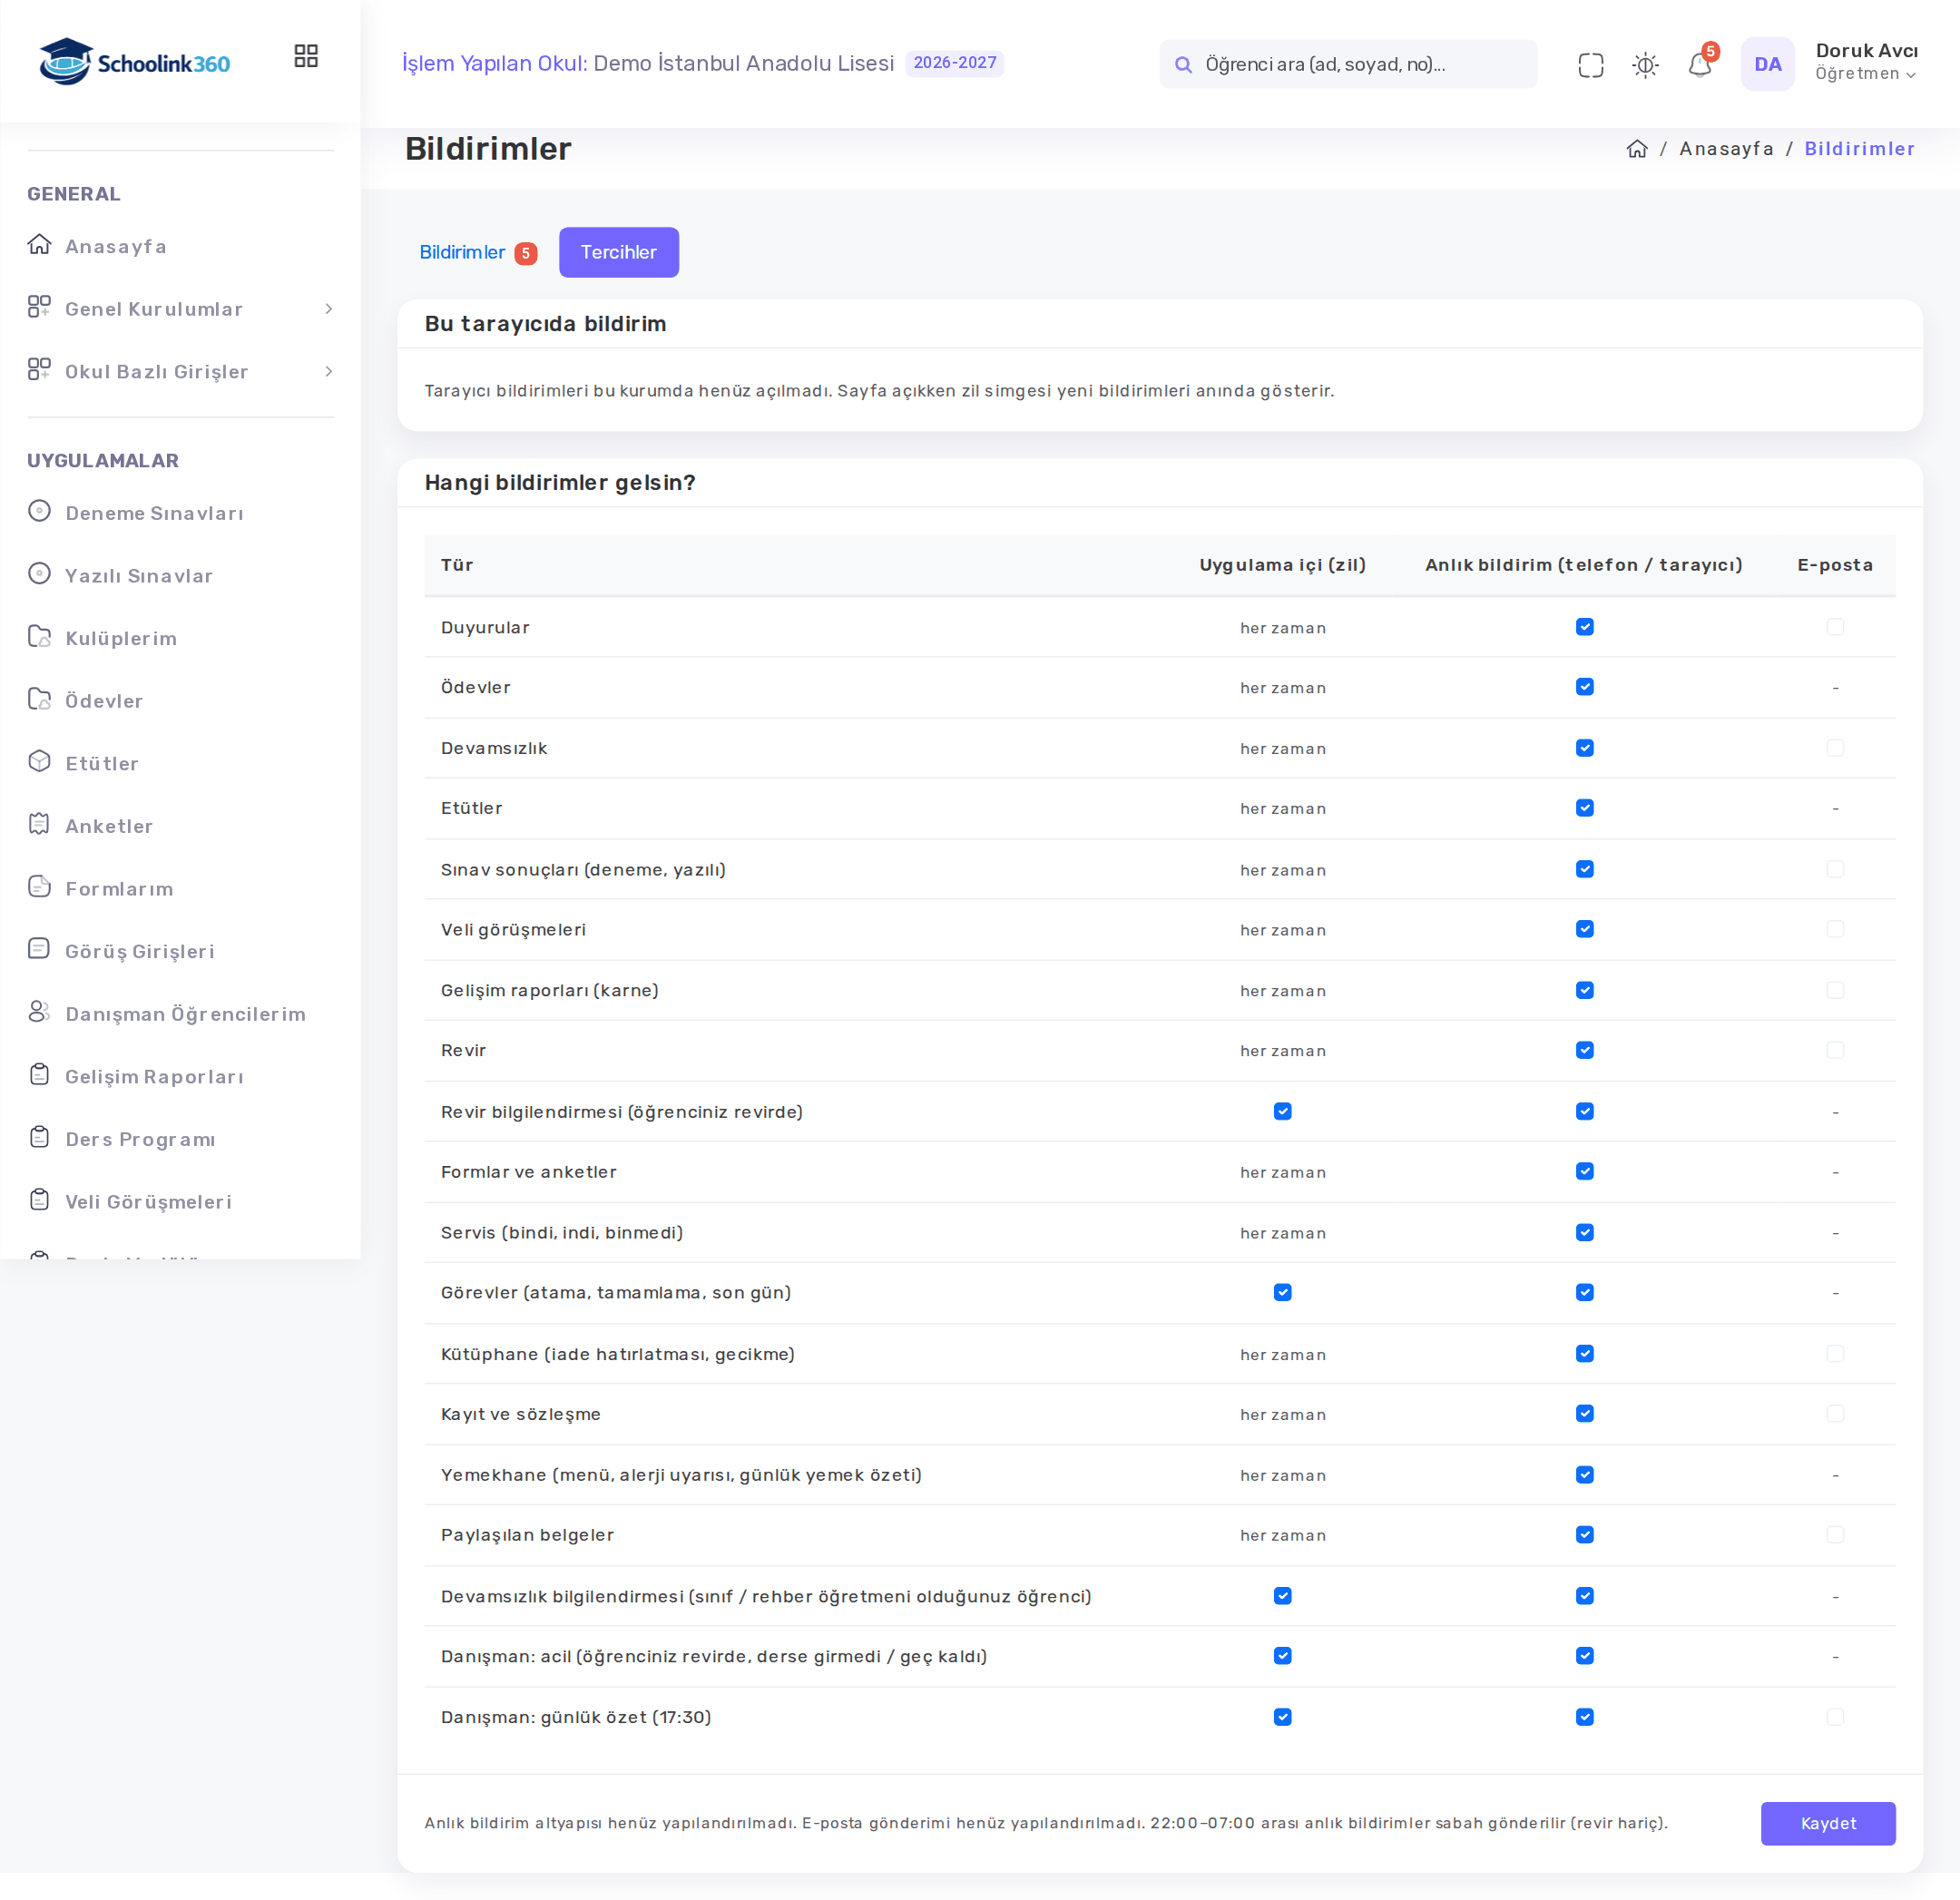Toggle in-app bell for Görevler row
This screenshot has height=1900, width=1960.
(1283, 1293)
